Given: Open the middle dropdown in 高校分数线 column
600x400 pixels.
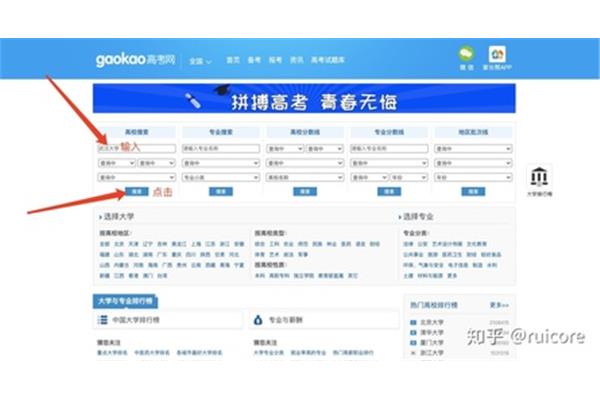Looking at the screenshot, I should point(305,163).
